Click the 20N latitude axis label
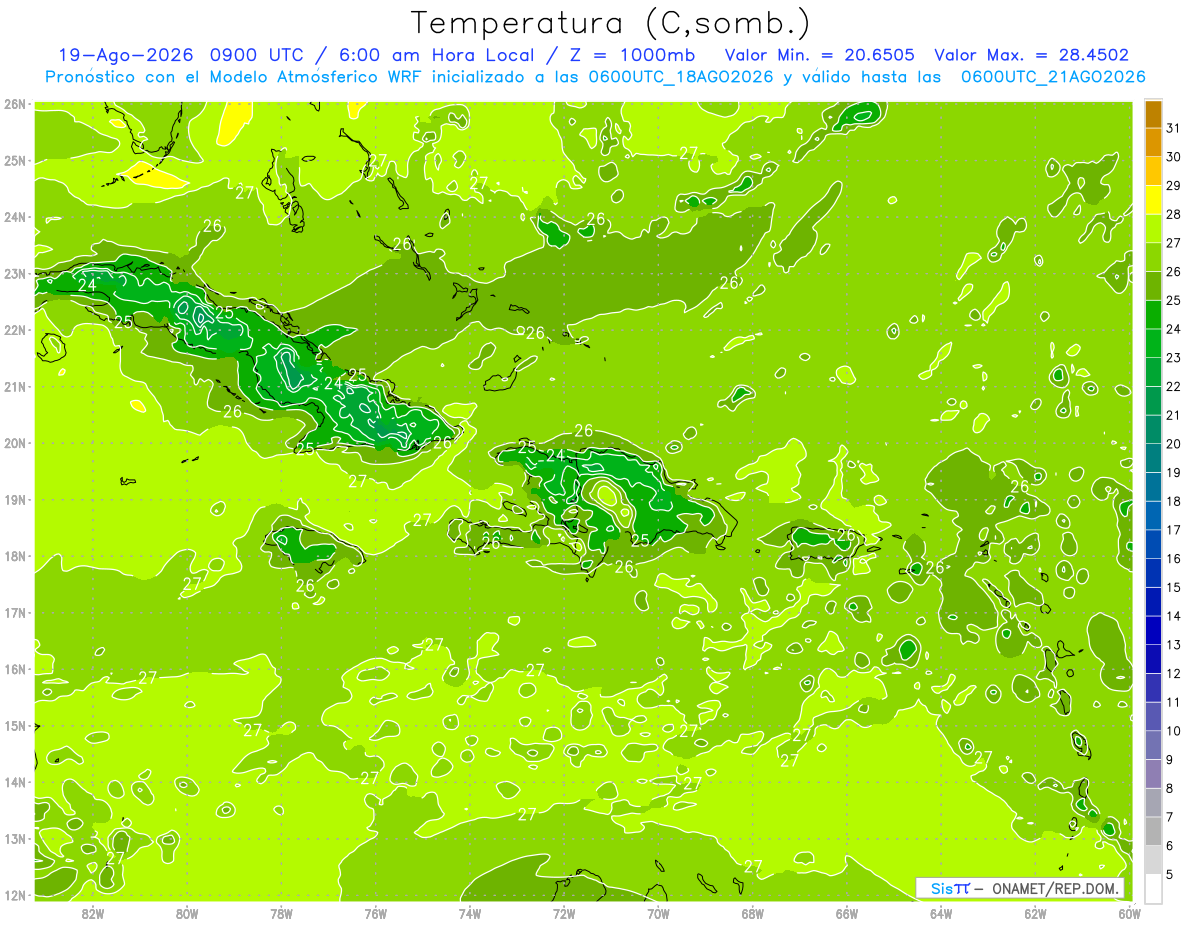This screenshot has height=927, width=1200. tap(14, 443)
